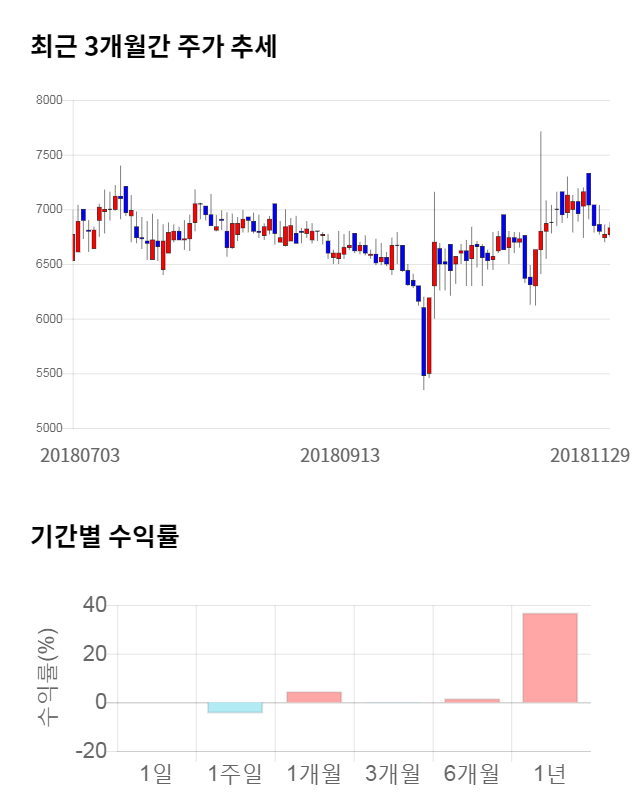Click the 3개월 period axis label

click(x=392, y=773)
